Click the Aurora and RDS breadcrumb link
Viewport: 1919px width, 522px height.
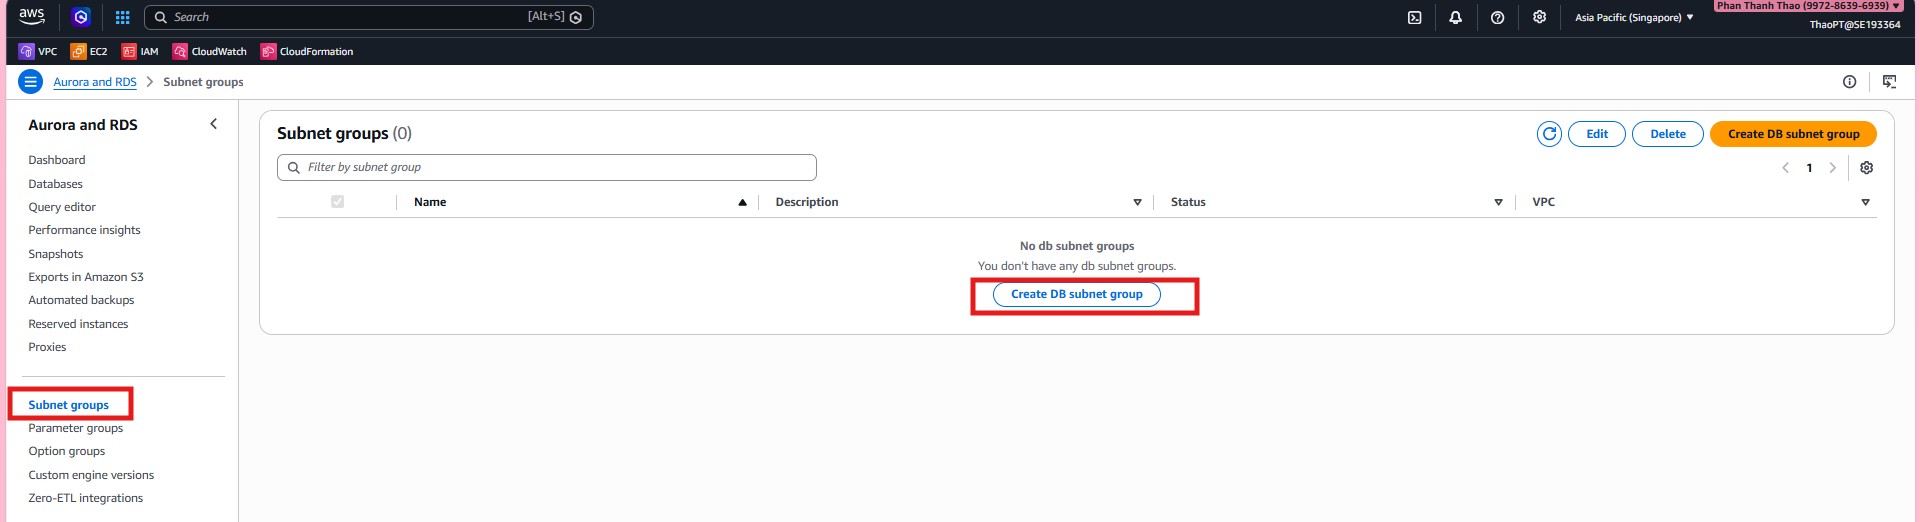[x=95, y=82]
